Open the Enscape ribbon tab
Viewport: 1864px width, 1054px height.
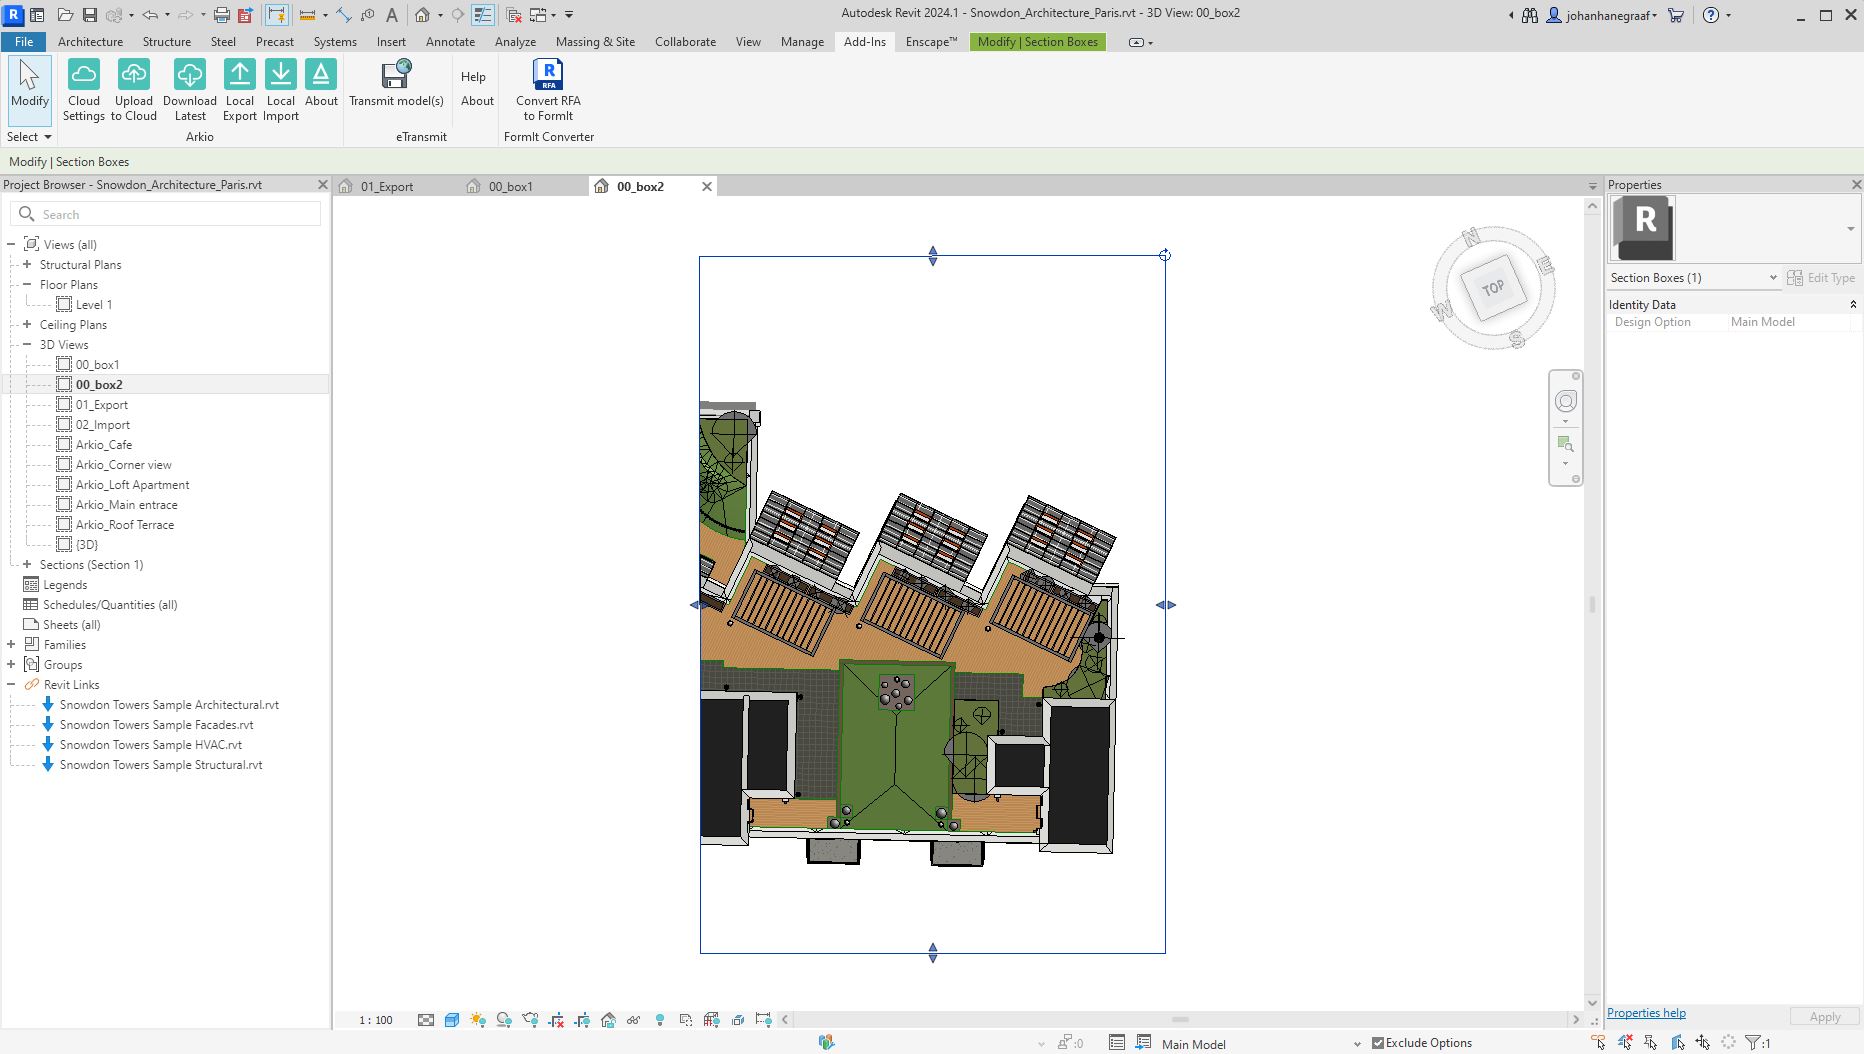(931, 42)
